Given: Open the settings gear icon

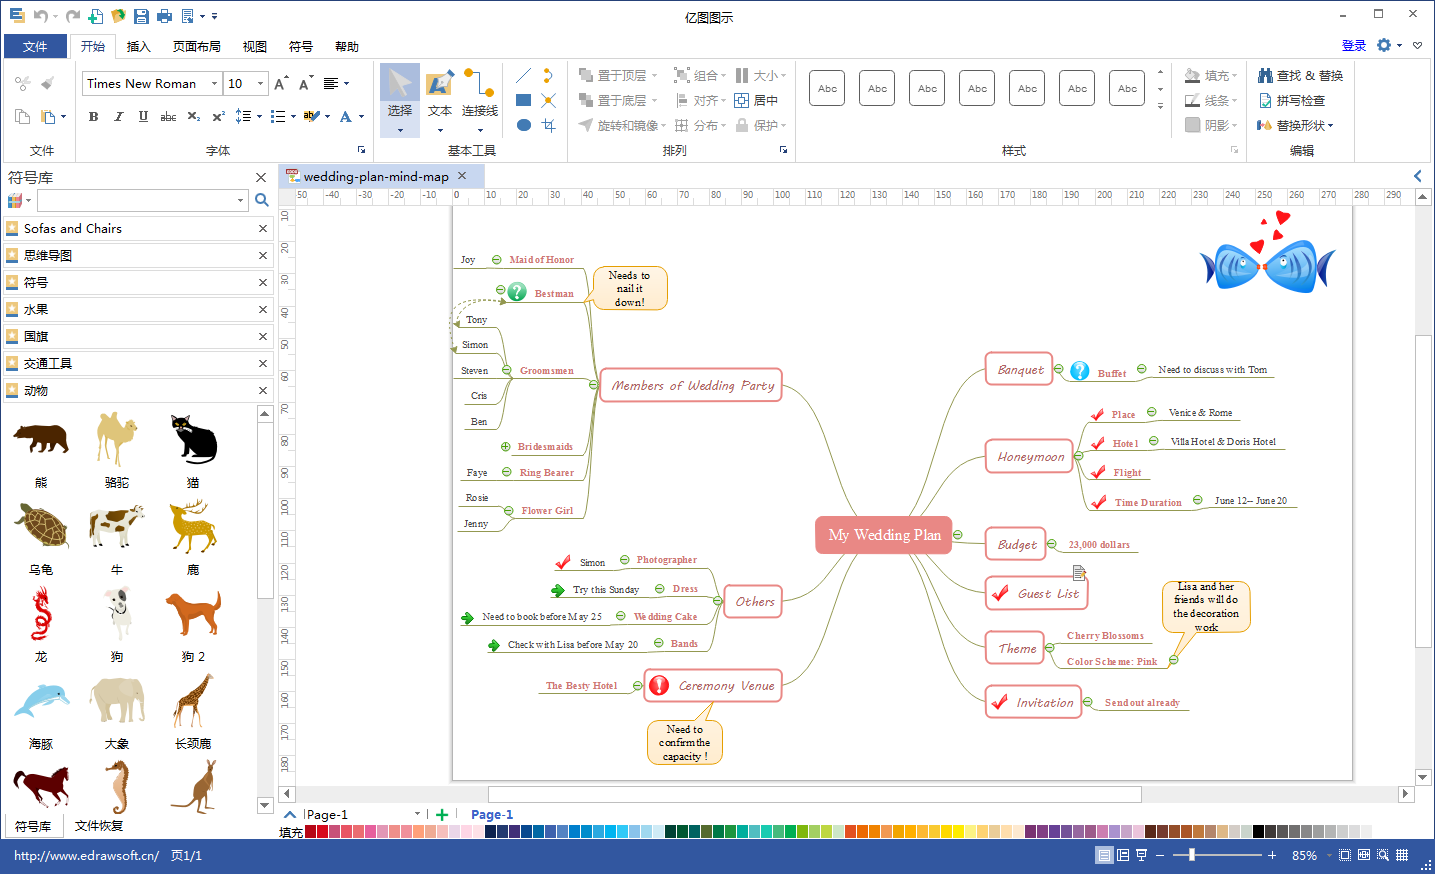Looking at the screenshot, I should 1384,45.
